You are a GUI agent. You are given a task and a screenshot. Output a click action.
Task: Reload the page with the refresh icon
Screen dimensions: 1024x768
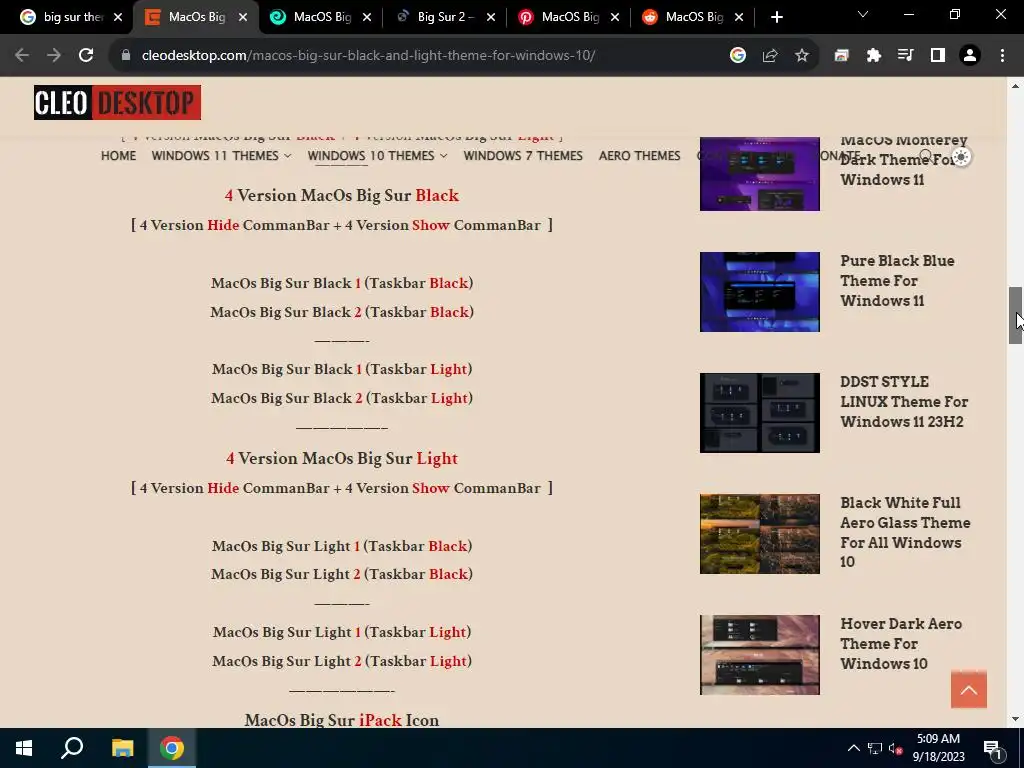click(x=86, y=56)
